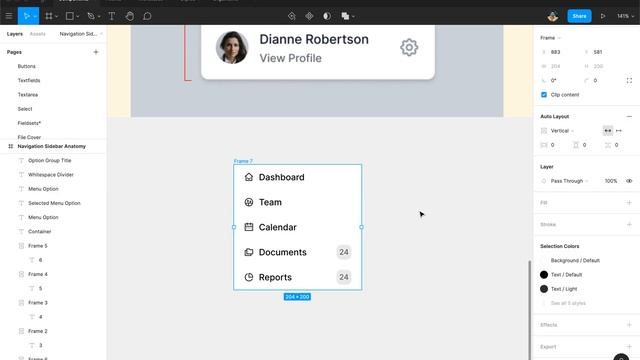
Task: Toggle the space-between spacing mode button
Action: tap(619, 131)
